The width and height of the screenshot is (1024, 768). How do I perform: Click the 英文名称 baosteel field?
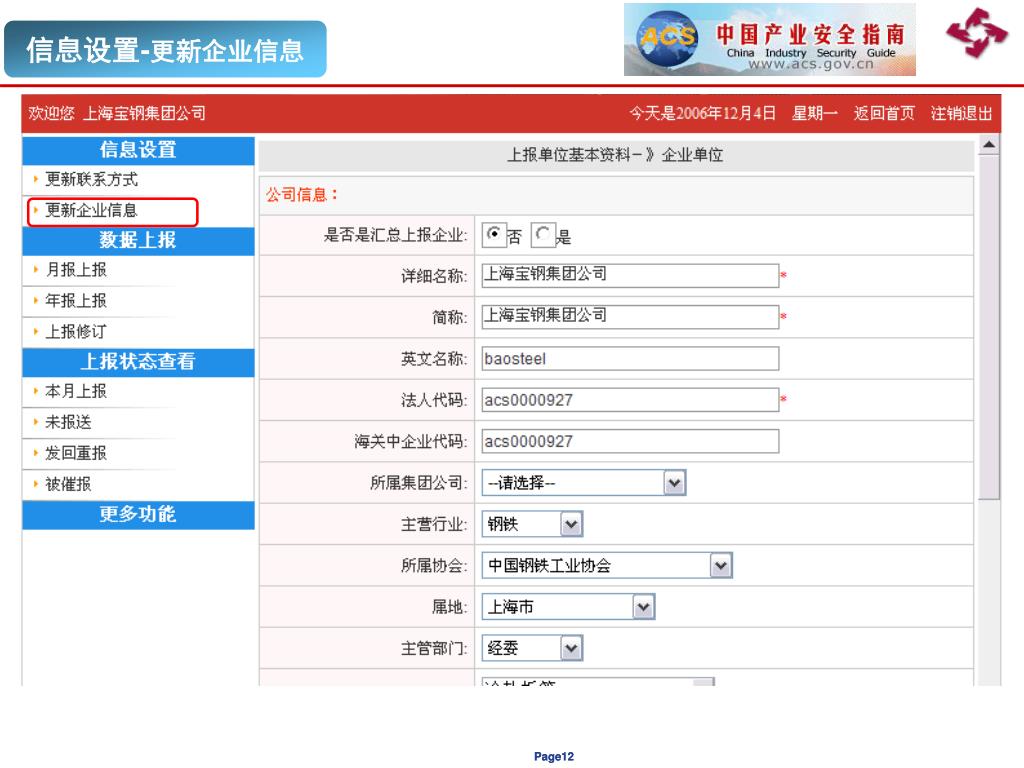[x=630, y=358]
